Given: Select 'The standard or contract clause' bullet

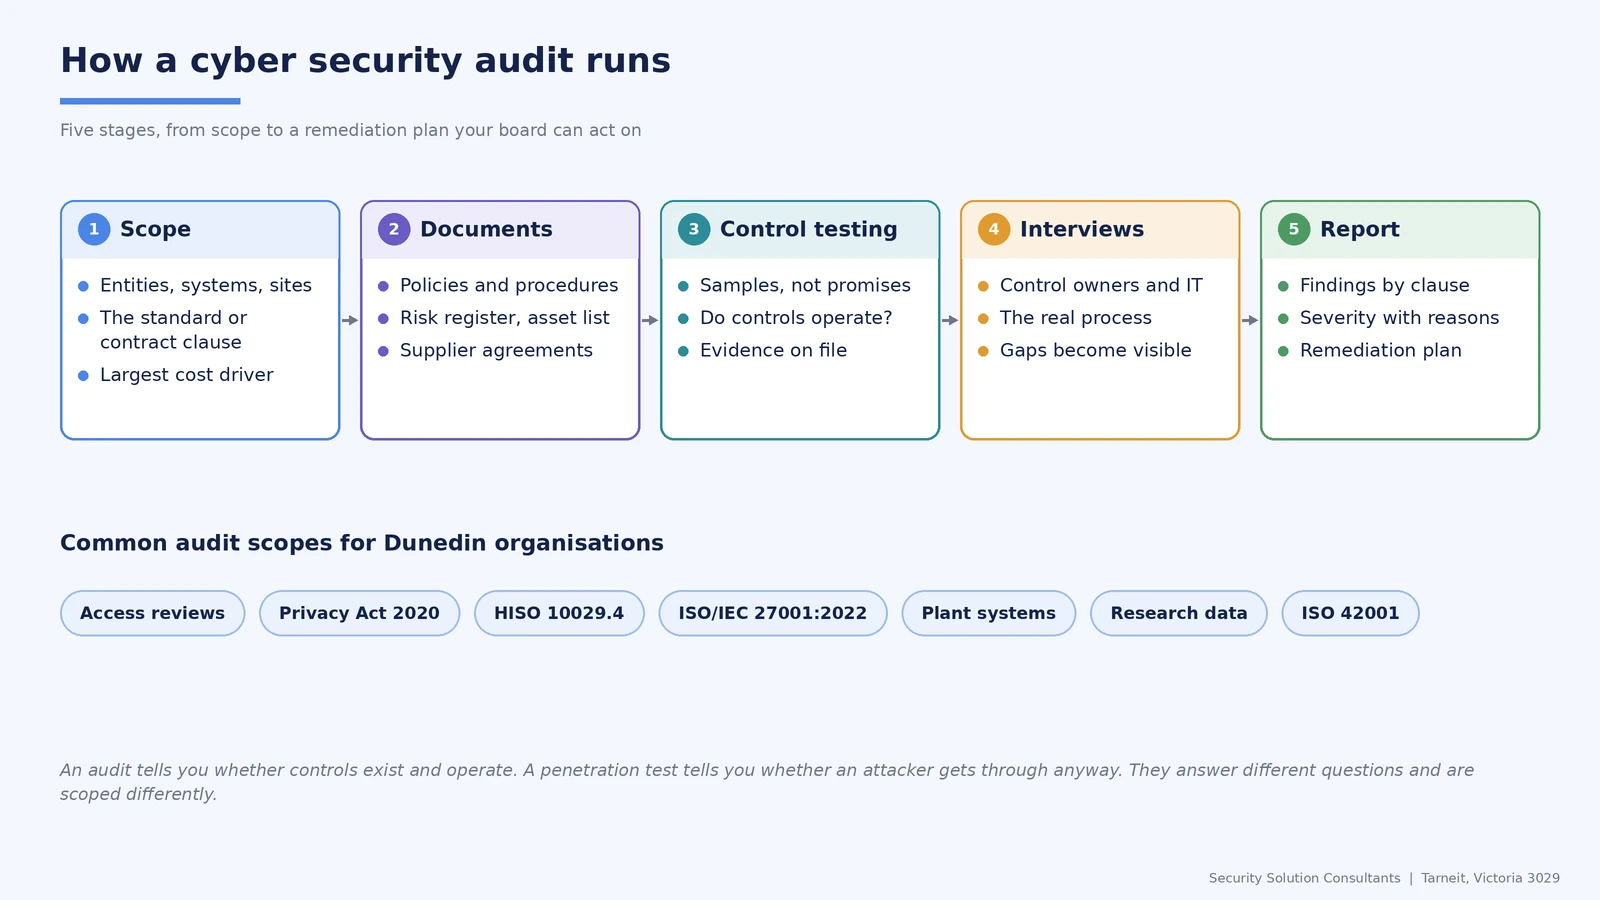Looking at the screenshot, I should coord(173,330).
